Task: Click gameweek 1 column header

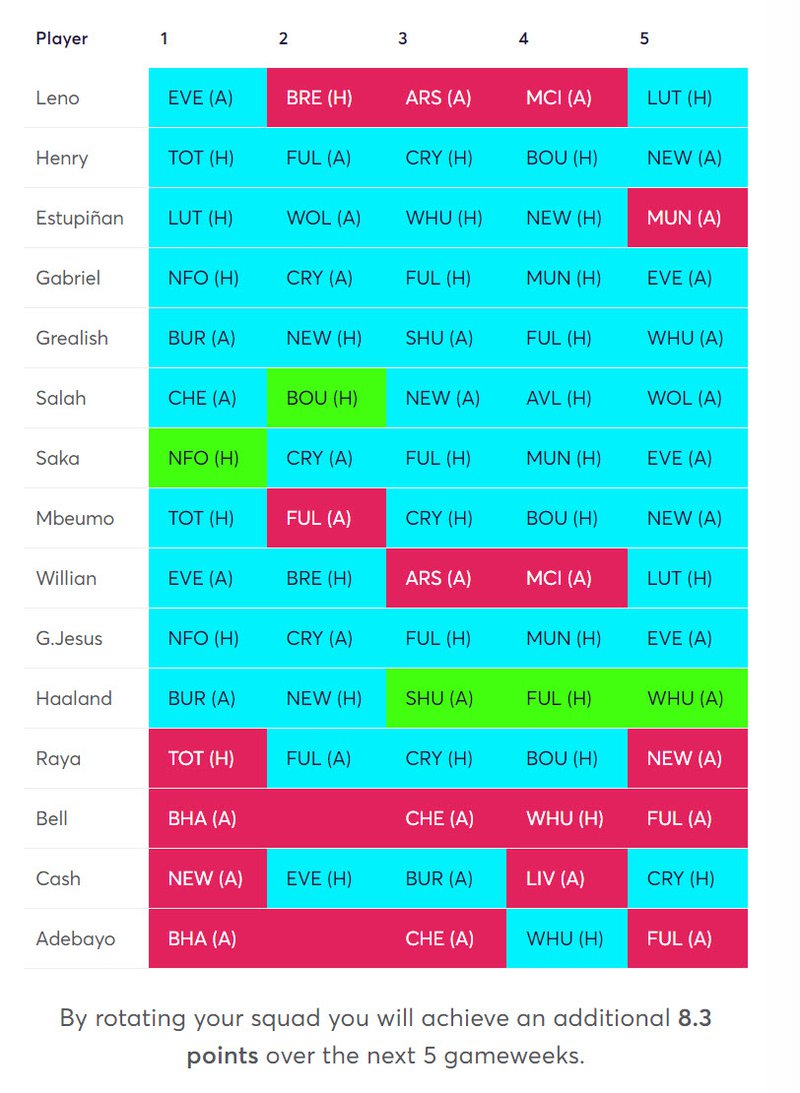Action: point(164,38)
